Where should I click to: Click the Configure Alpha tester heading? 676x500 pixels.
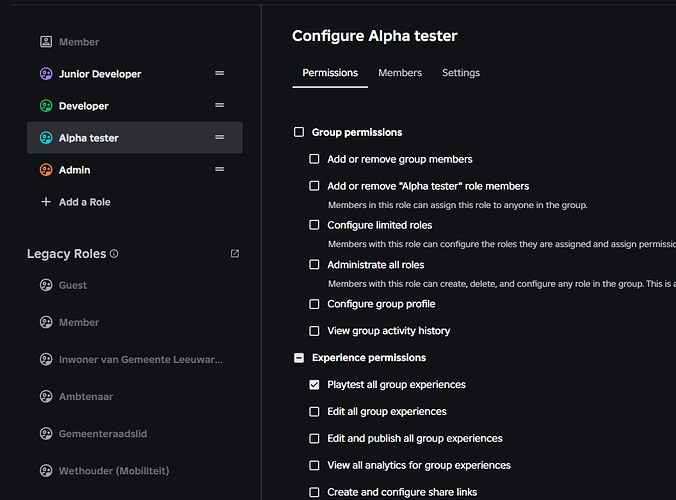[x=375, y=36]
